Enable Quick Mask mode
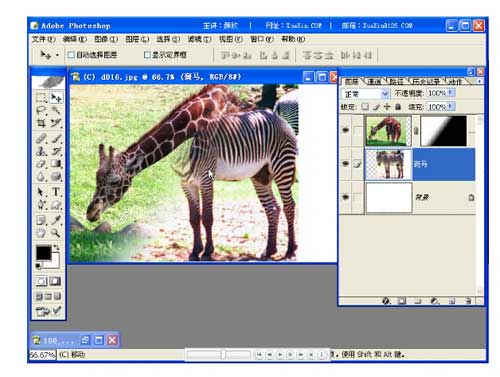 pyautogui.click(x=56, y=281)
